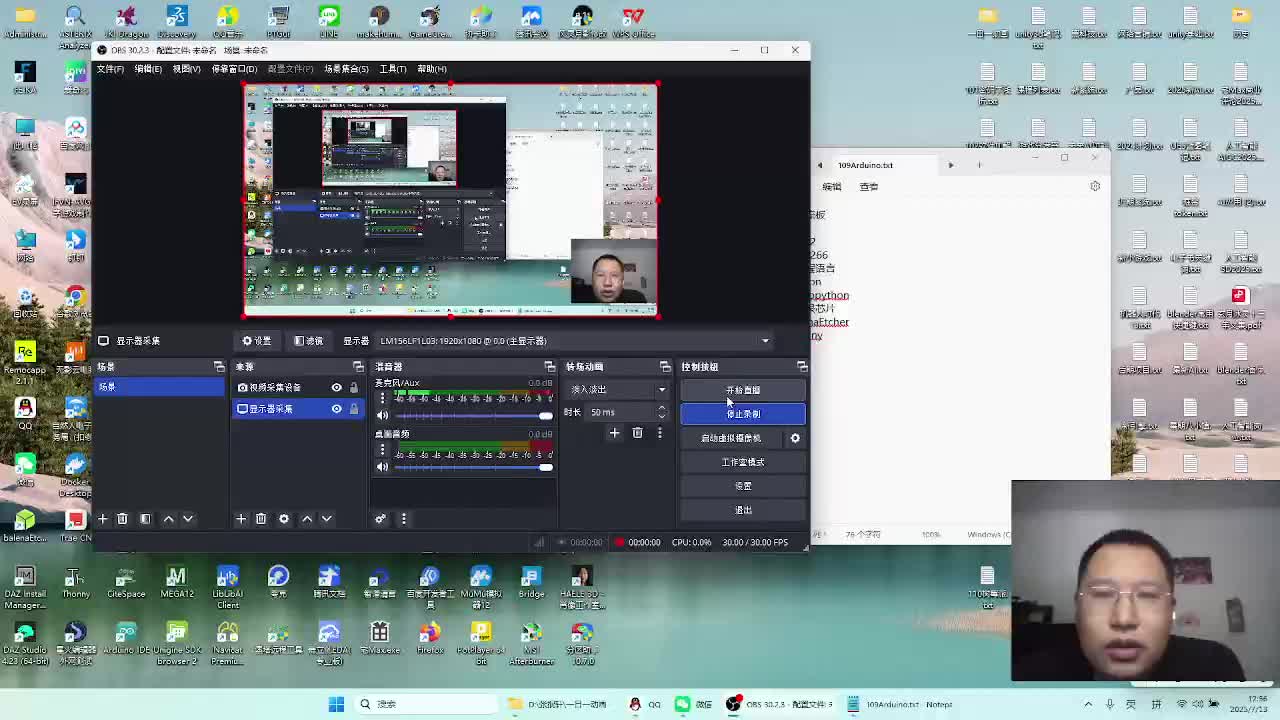Open the View menu in OBS

pyautogui.click(x=186, y=69)
